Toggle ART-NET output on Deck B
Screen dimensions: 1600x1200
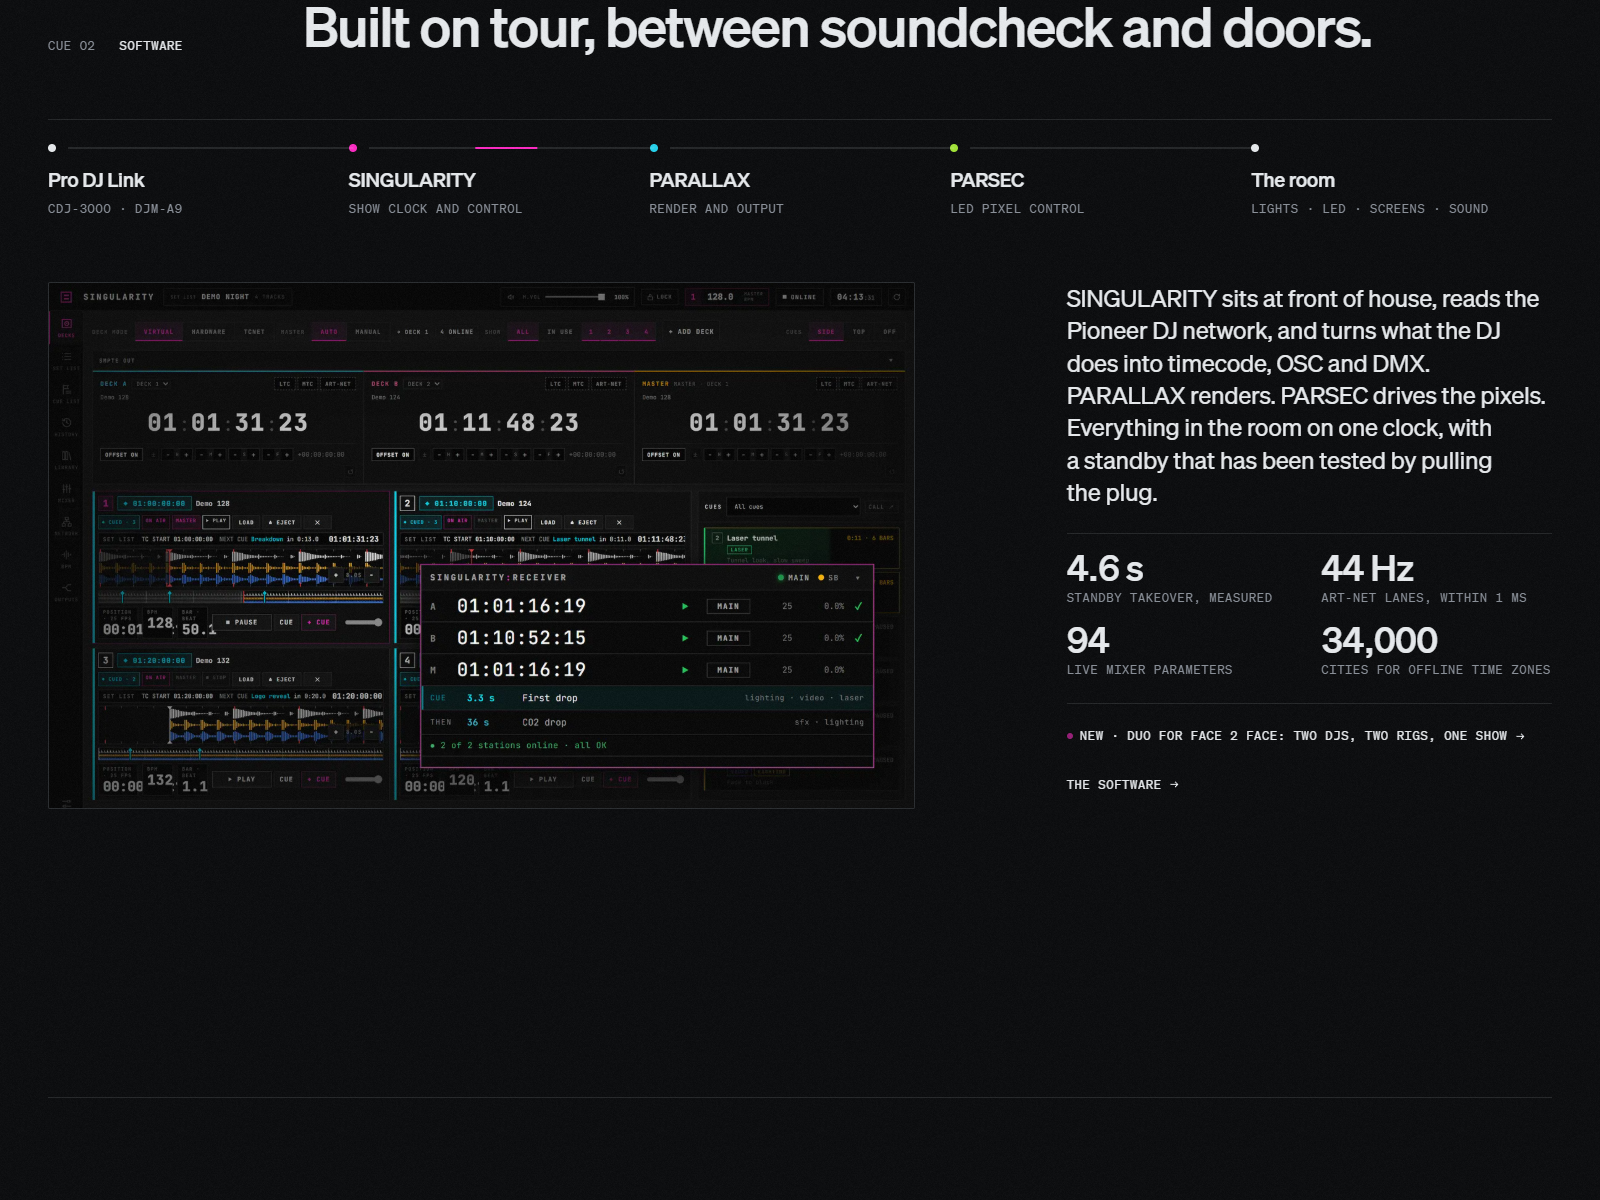(608, 384)
